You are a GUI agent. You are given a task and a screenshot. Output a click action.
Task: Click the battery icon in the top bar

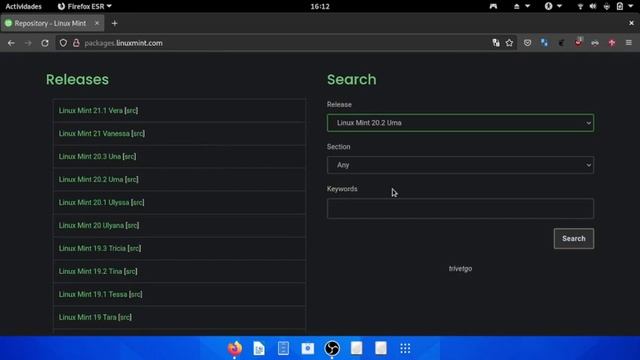click(620, 6)
